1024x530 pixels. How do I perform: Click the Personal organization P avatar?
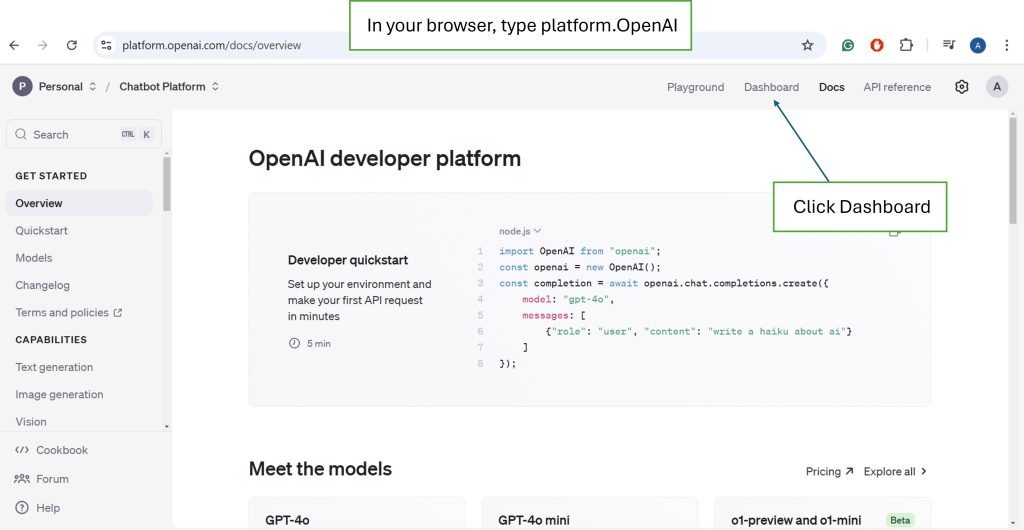(22, 86)
